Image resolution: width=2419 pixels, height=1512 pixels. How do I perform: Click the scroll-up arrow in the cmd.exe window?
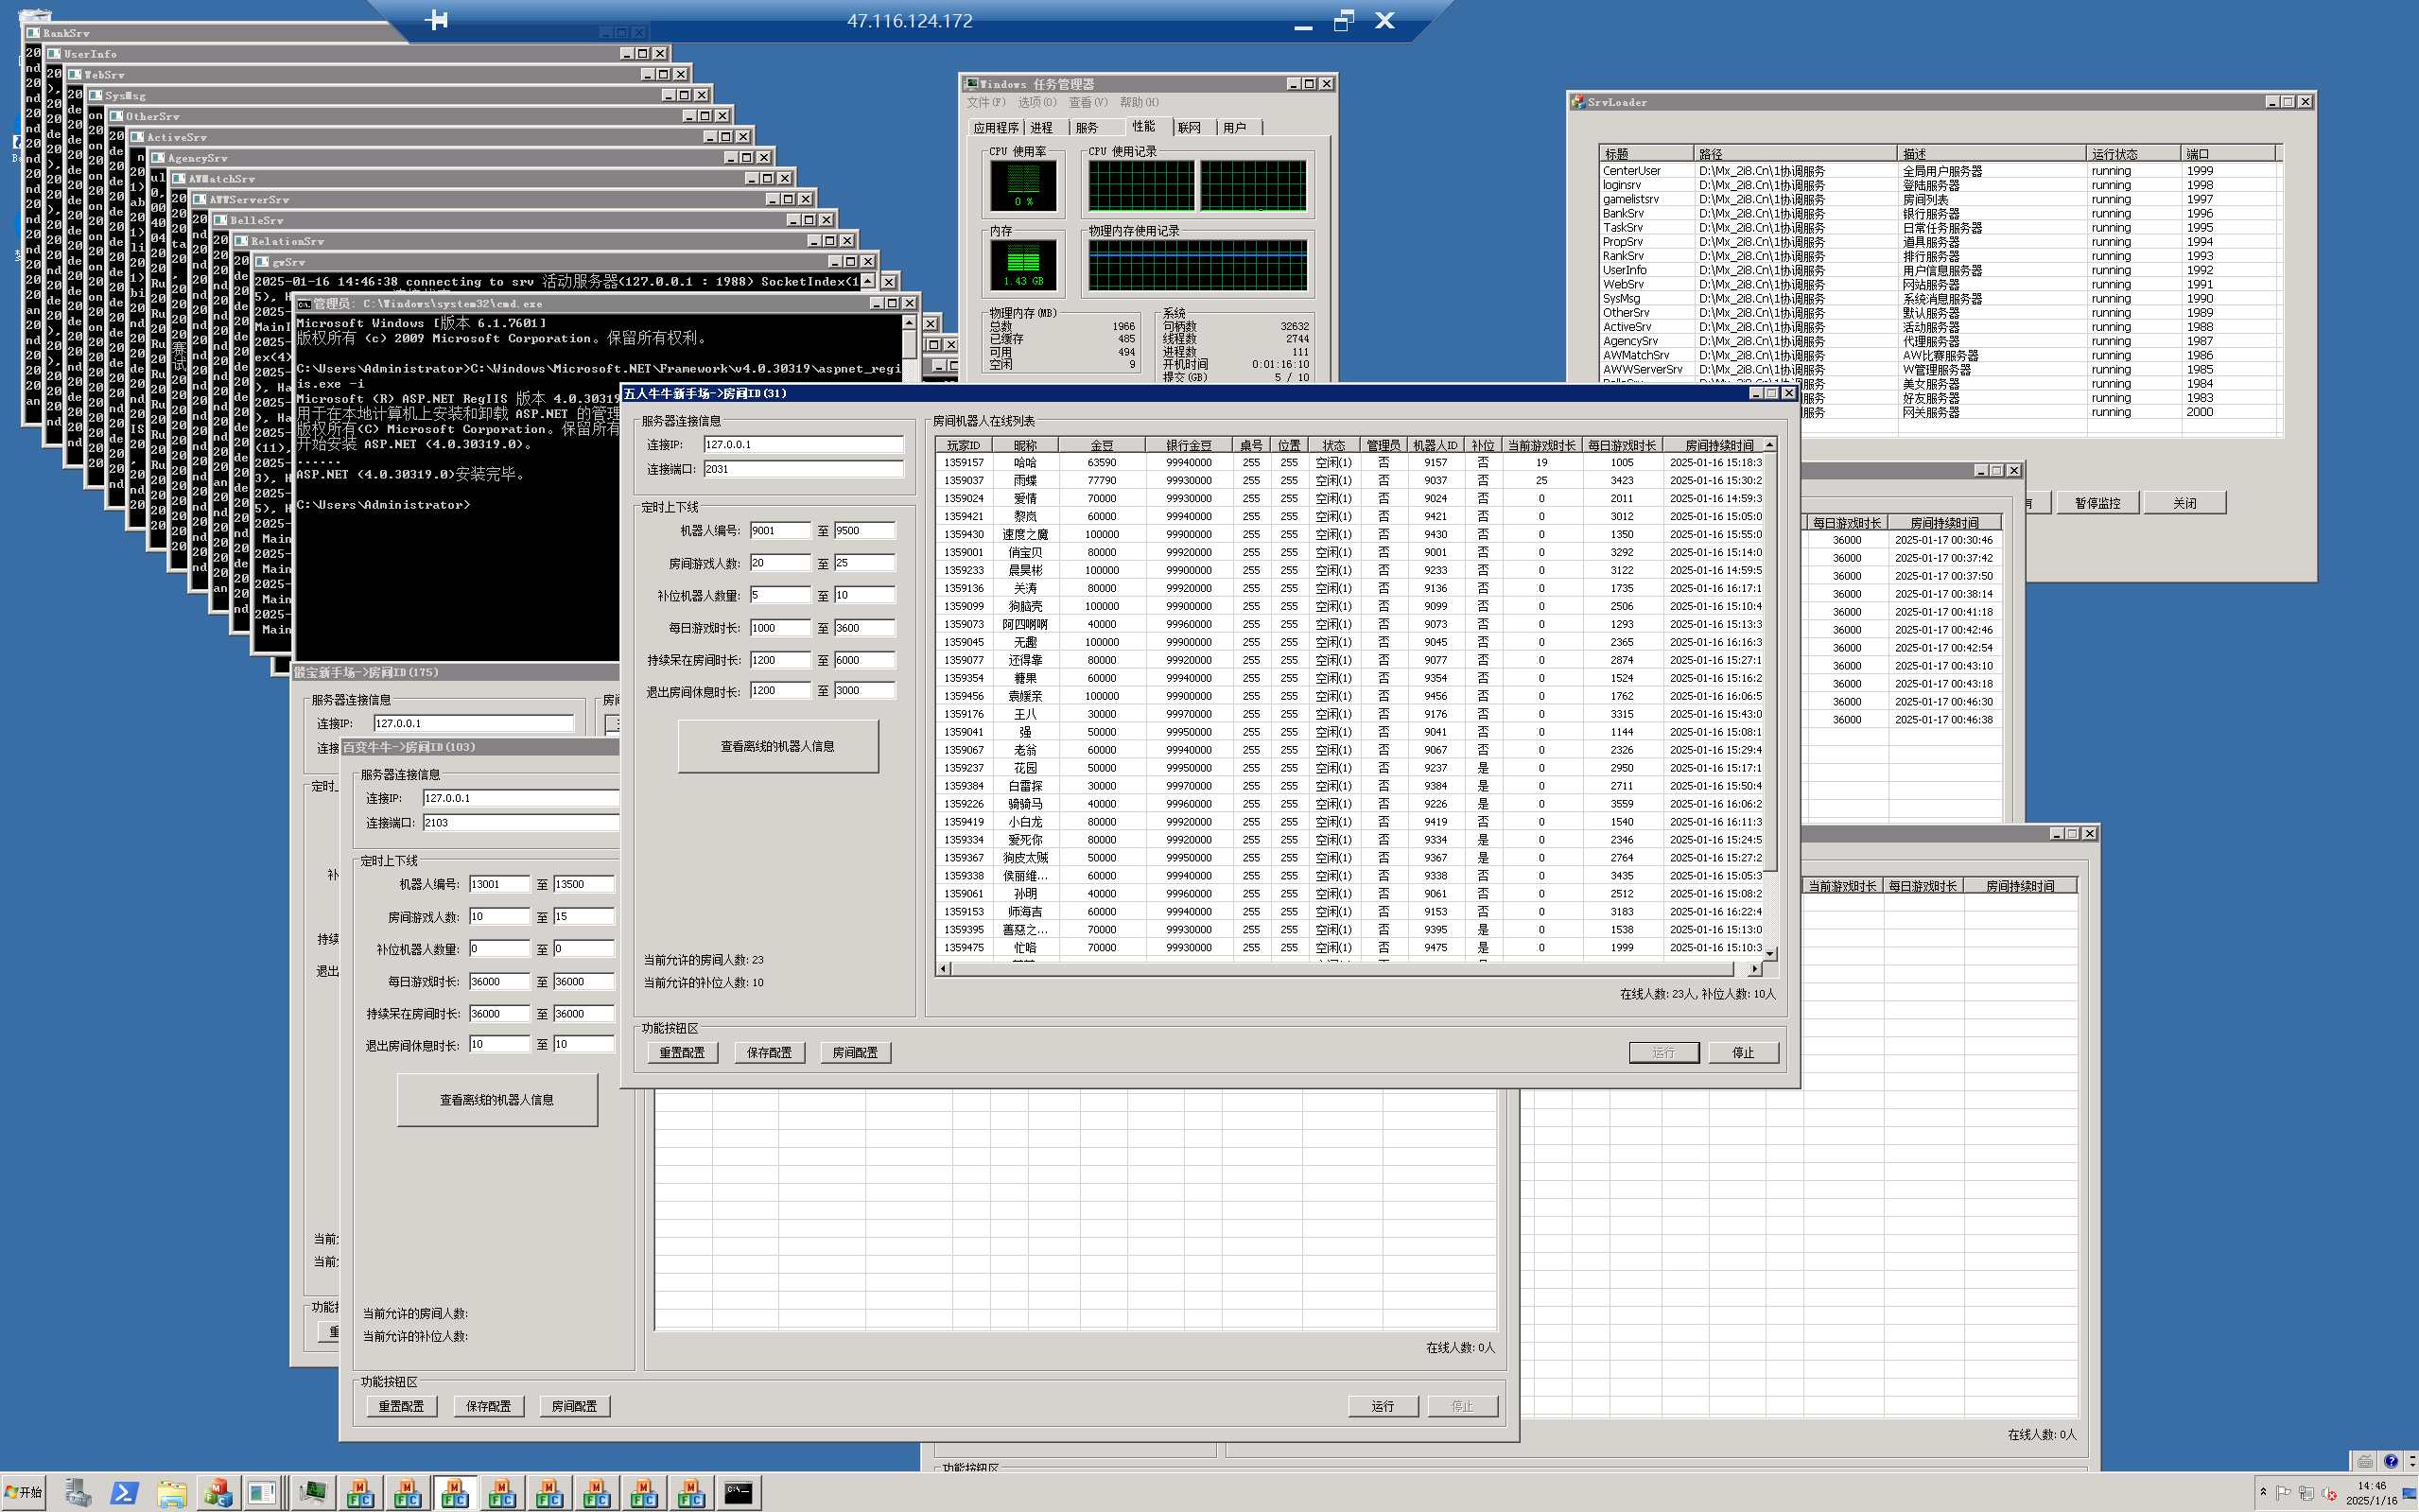(x=908, y=323)
